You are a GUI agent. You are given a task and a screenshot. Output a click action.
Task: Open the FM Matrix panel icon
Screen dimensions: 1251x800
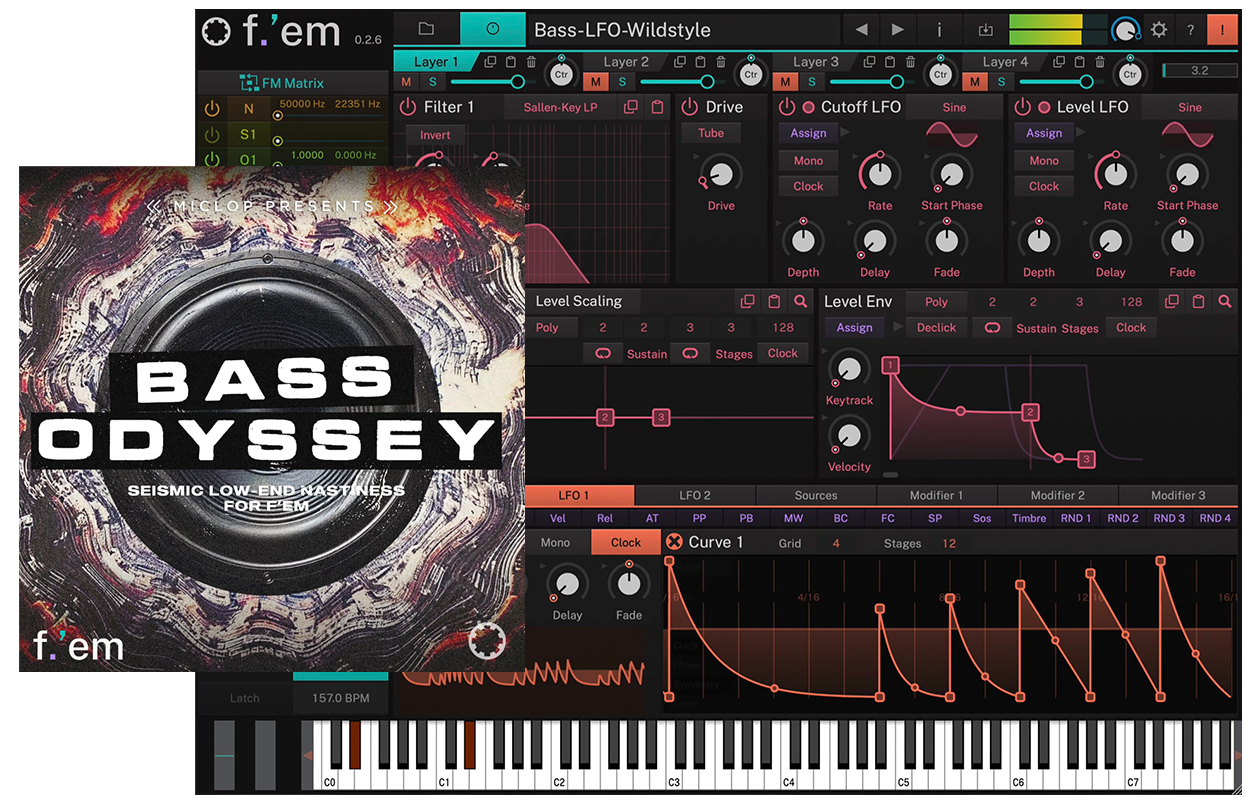pos(249,83)
